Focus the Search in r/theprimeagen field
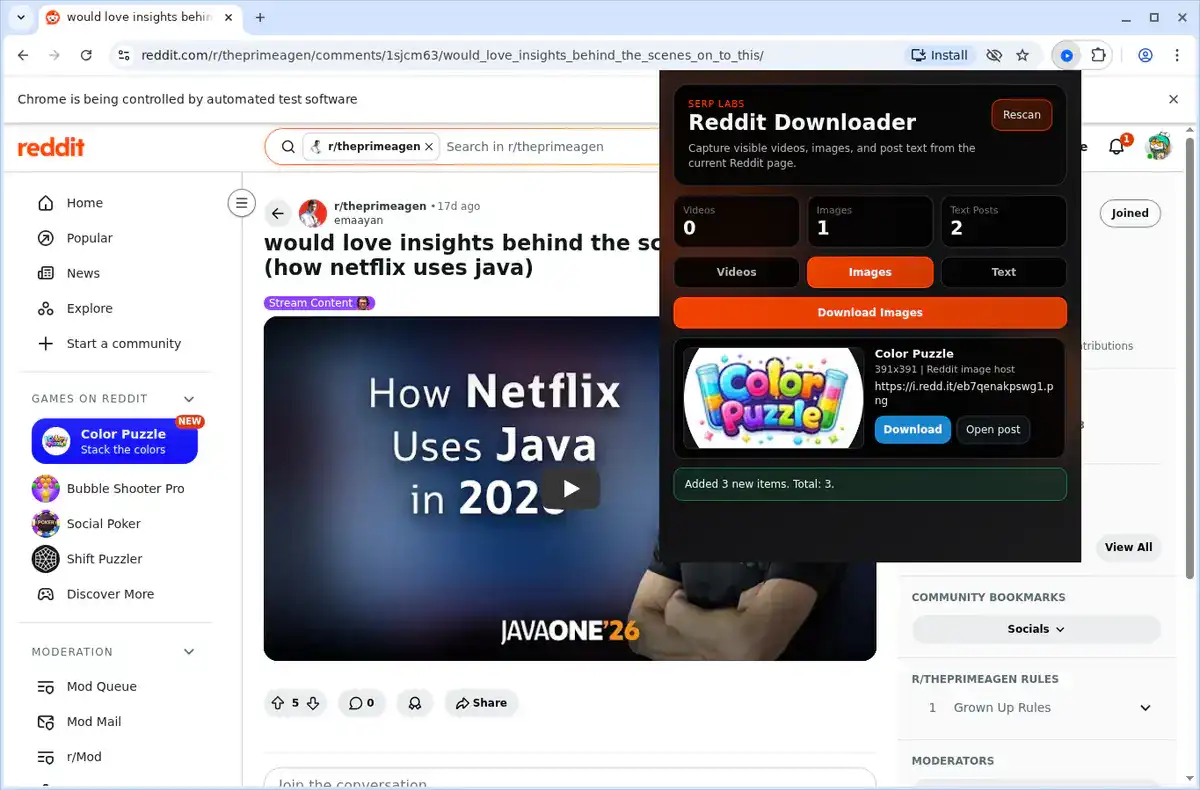1200x790 pixels. click(550, 147)
